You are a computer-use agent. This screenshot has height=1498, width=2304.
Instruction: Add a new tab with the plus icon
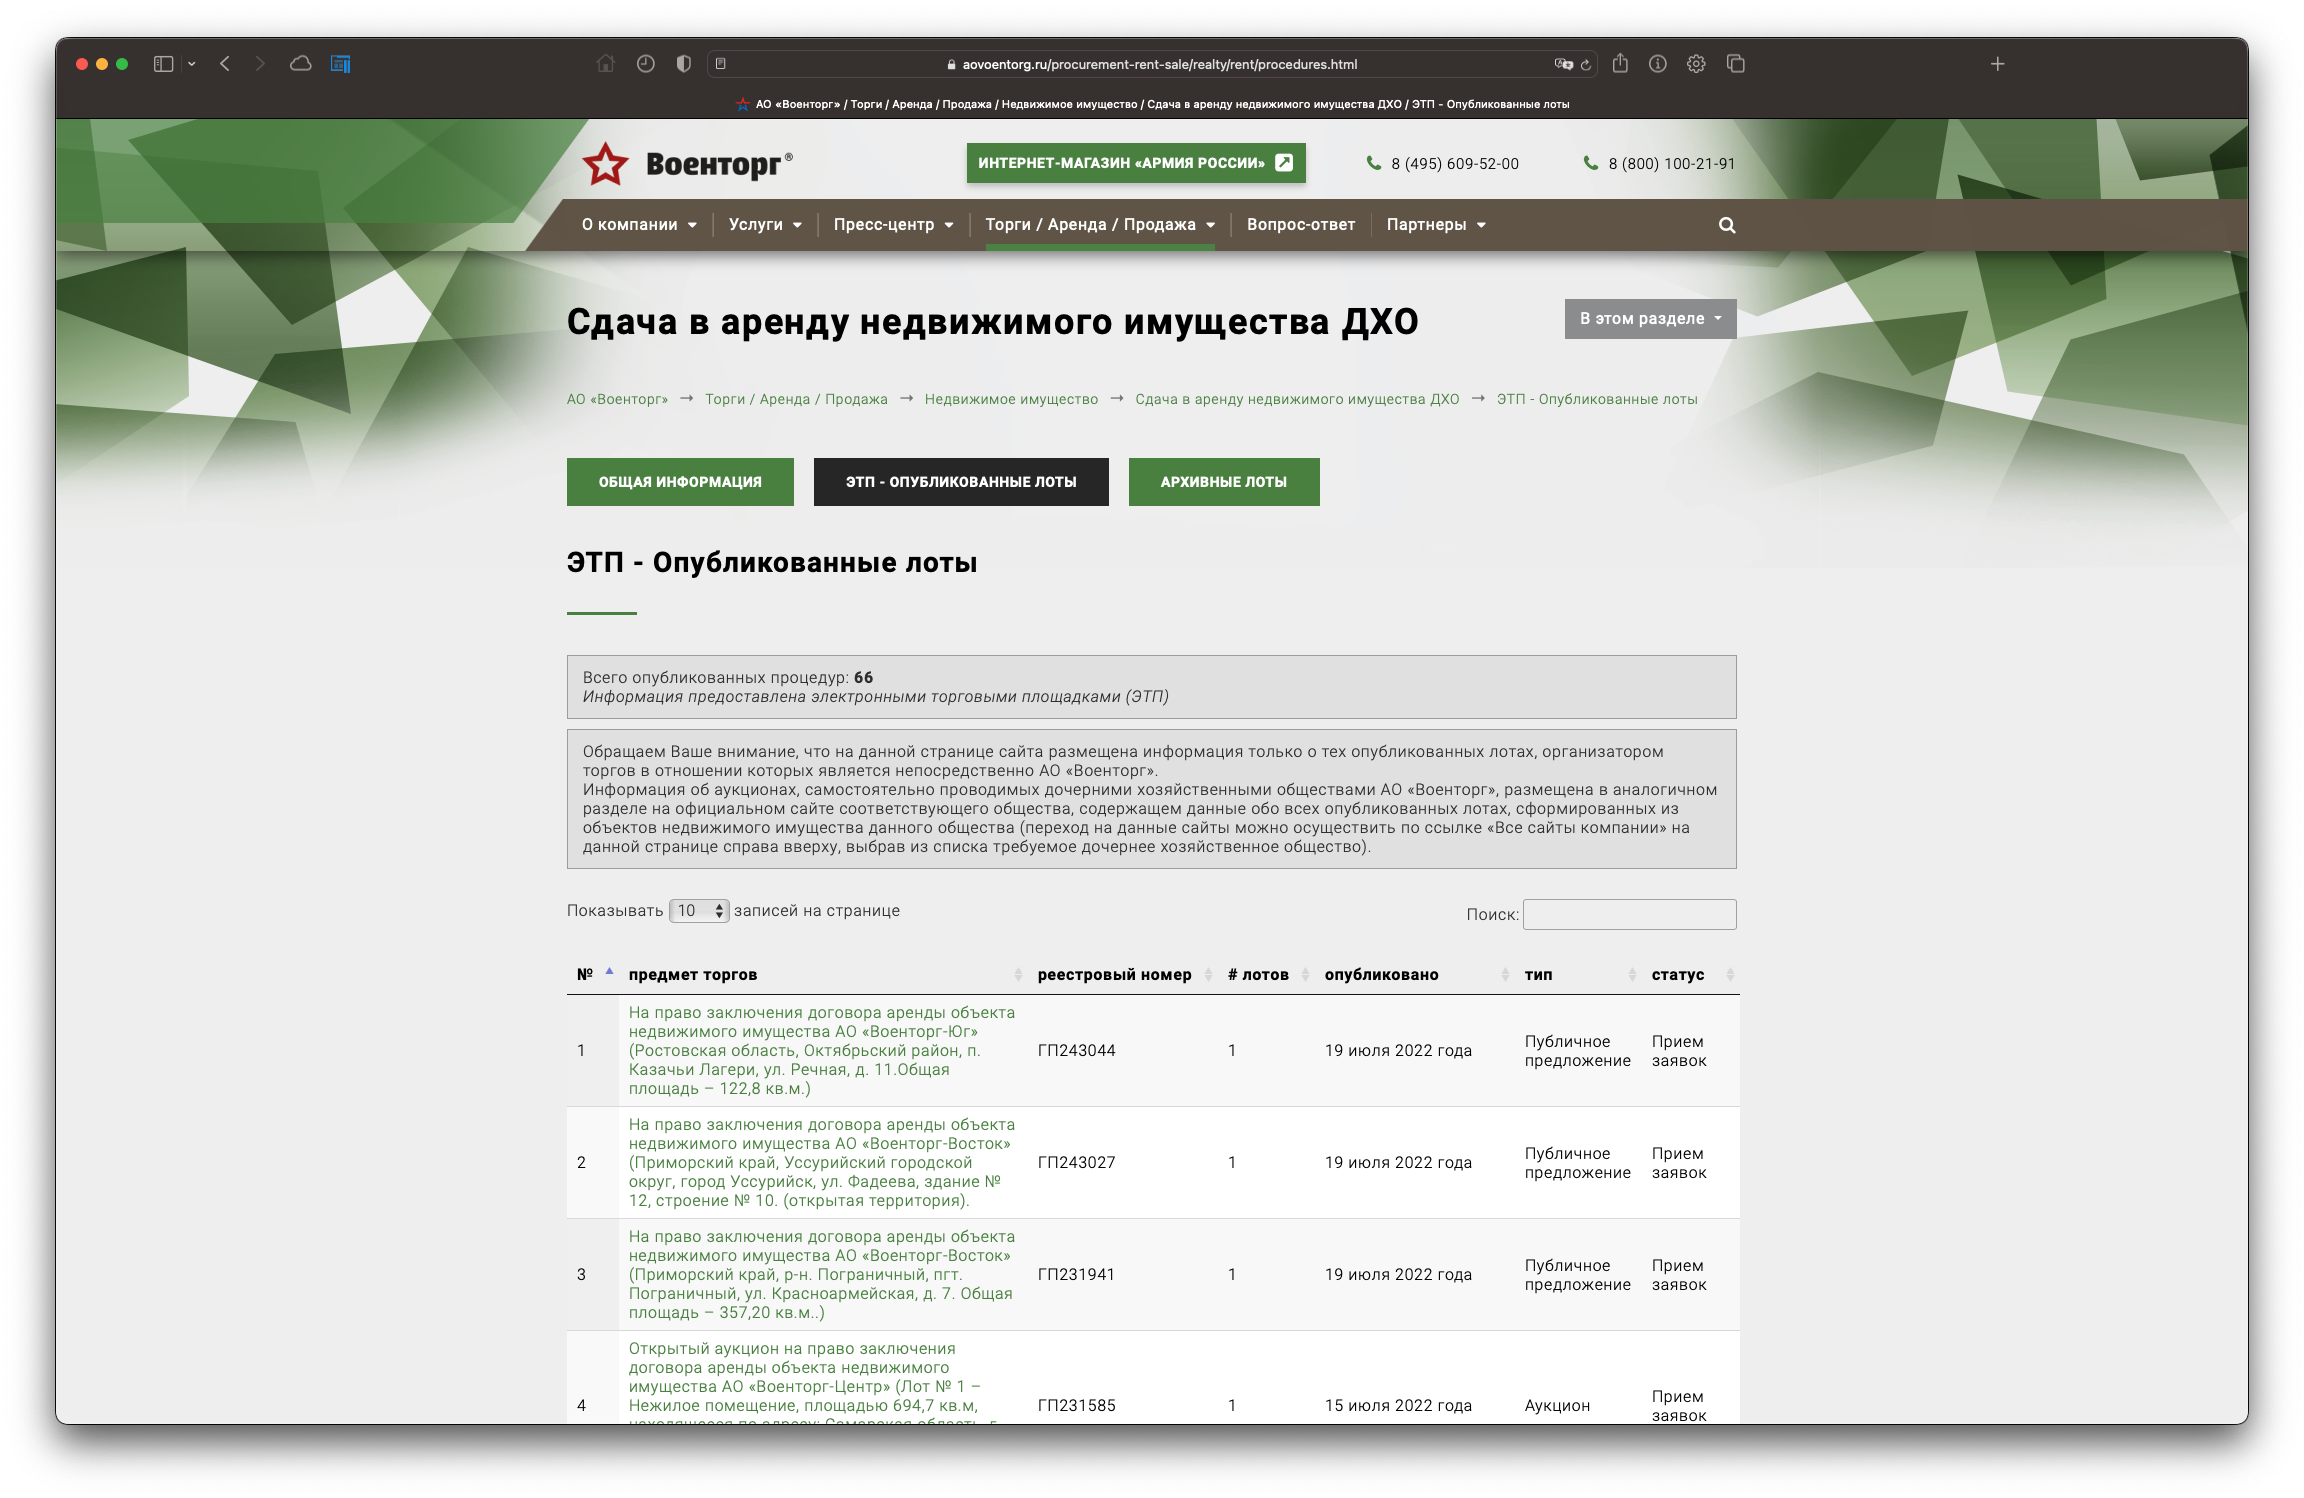(1997, 64)
